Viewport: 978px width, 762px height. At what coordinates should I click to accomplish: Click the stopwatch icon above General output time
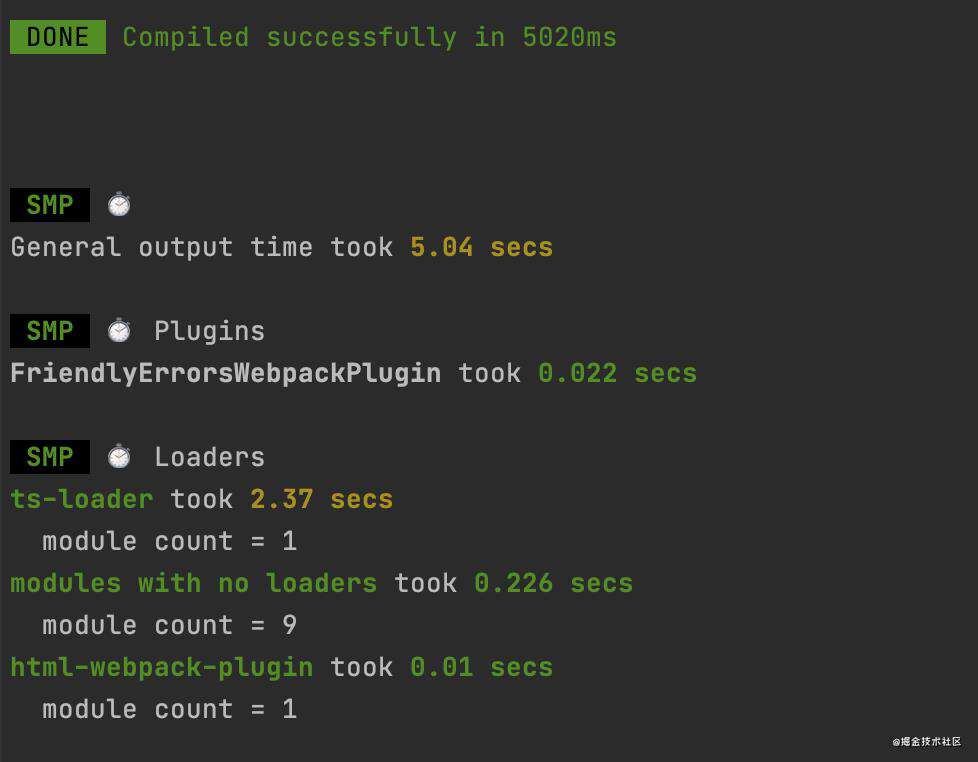[119, 205]
